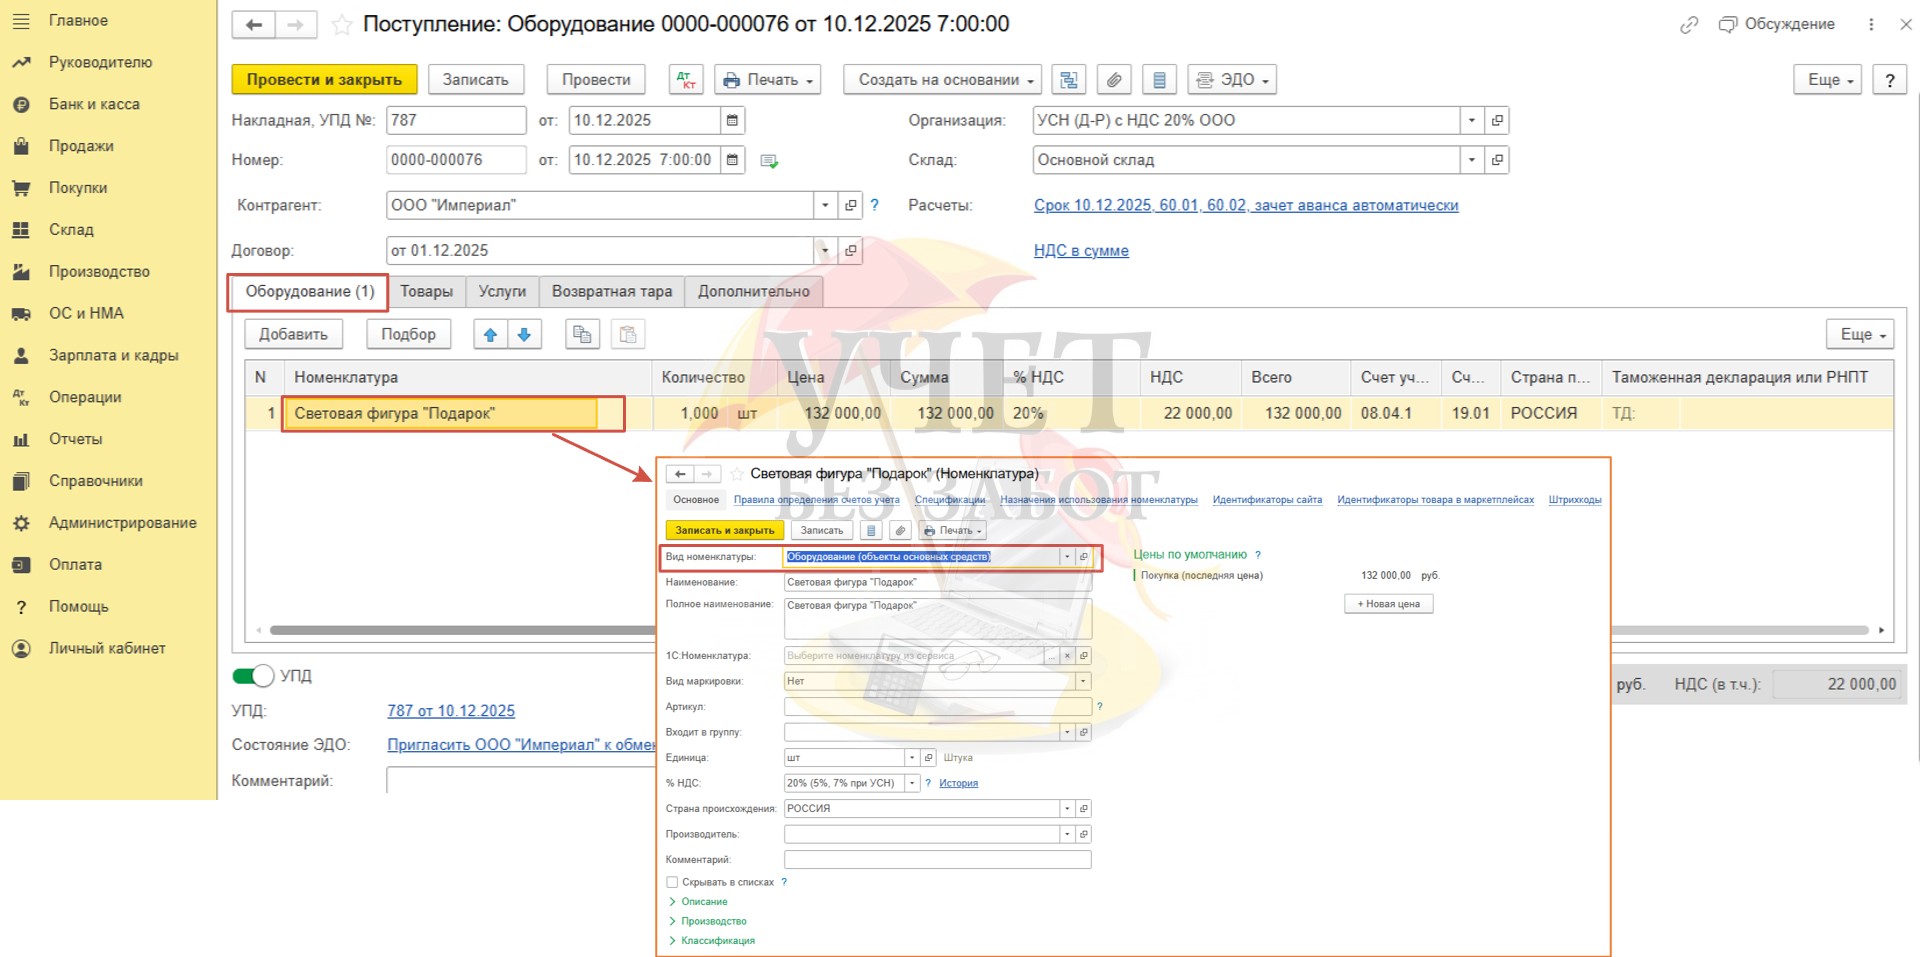Click the Комментарий input field

coord(520,781)
